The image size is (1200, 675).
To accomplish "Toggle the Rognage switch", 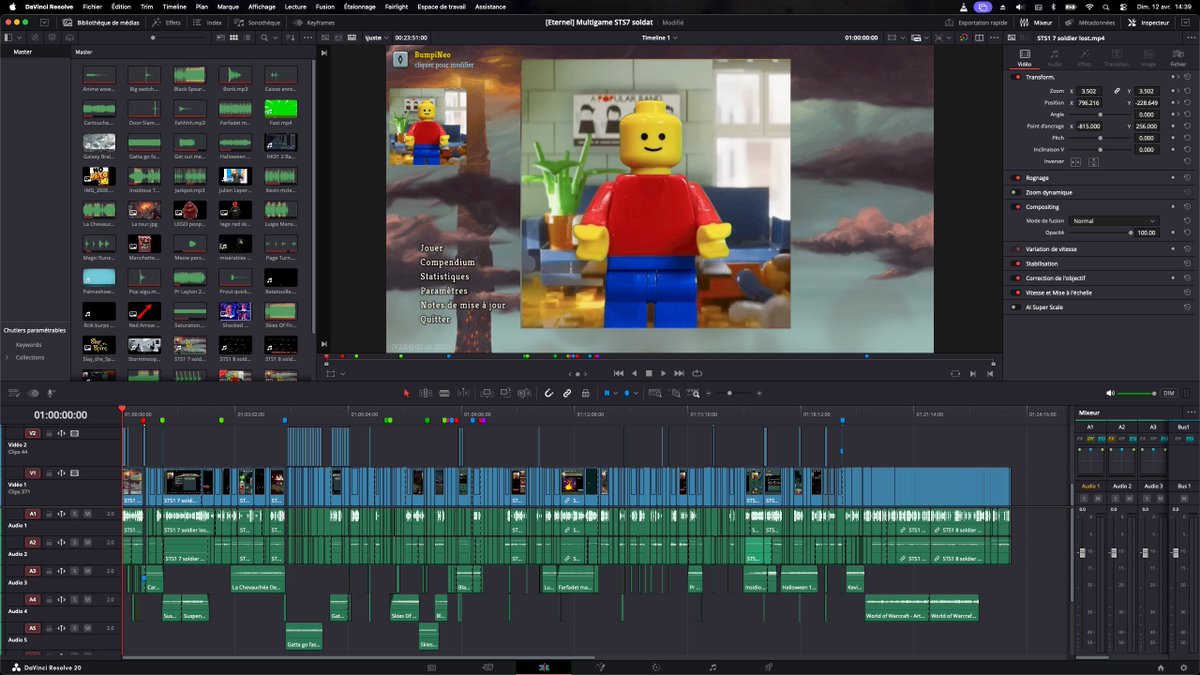I will coord(1018,178).
